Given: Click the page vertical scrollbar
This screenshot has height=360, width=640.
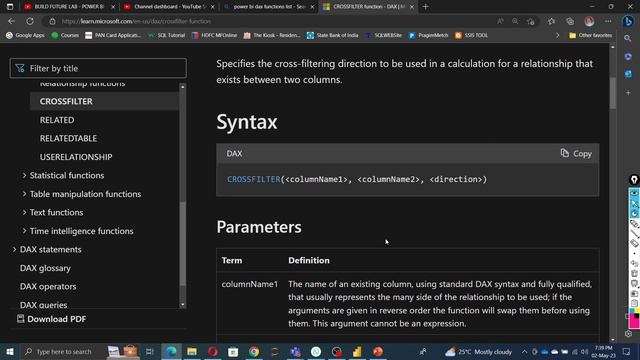Looking at the screenshot, I should pos(613,93).
